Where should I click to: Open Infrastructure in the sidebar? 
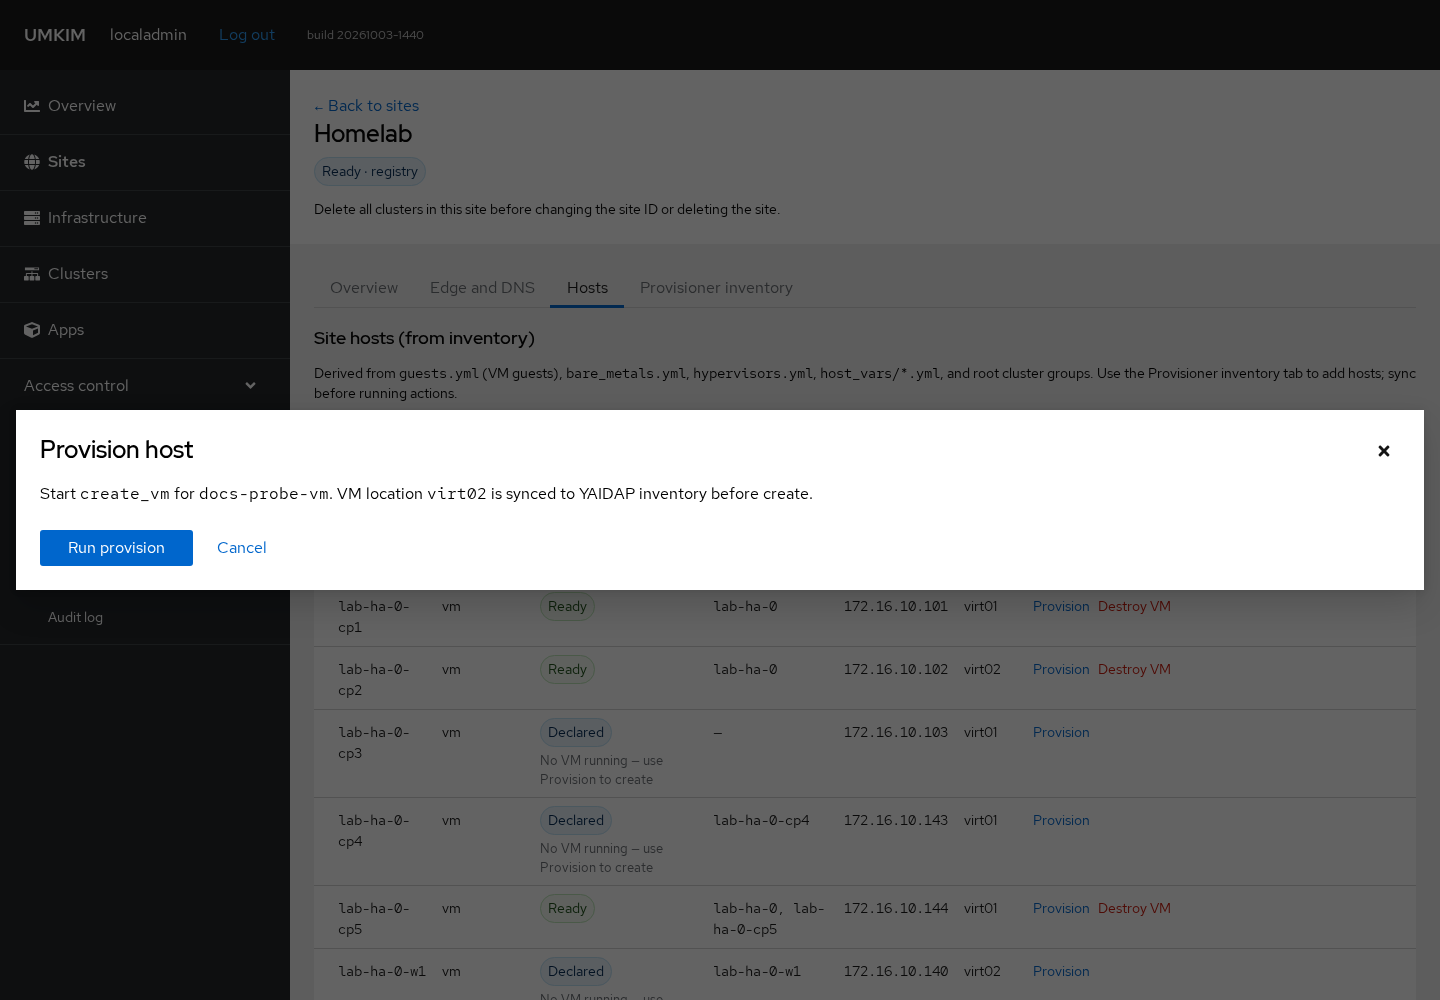tap(145, 218)
